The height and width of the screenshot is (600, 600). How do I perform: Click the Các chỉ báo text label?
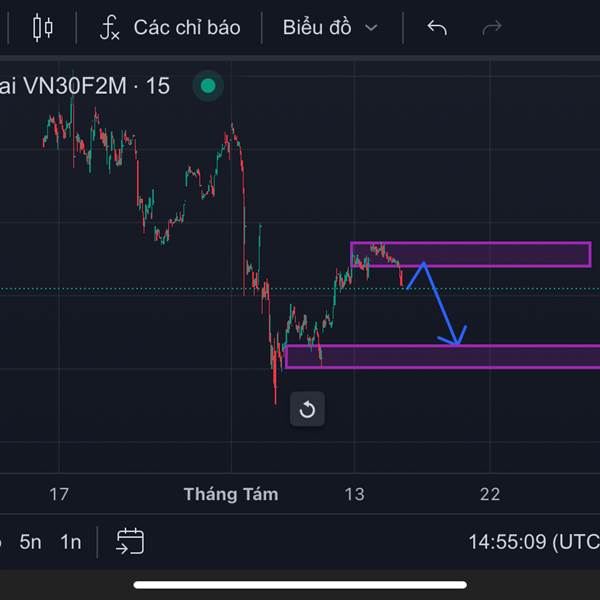tap(187, 28)
